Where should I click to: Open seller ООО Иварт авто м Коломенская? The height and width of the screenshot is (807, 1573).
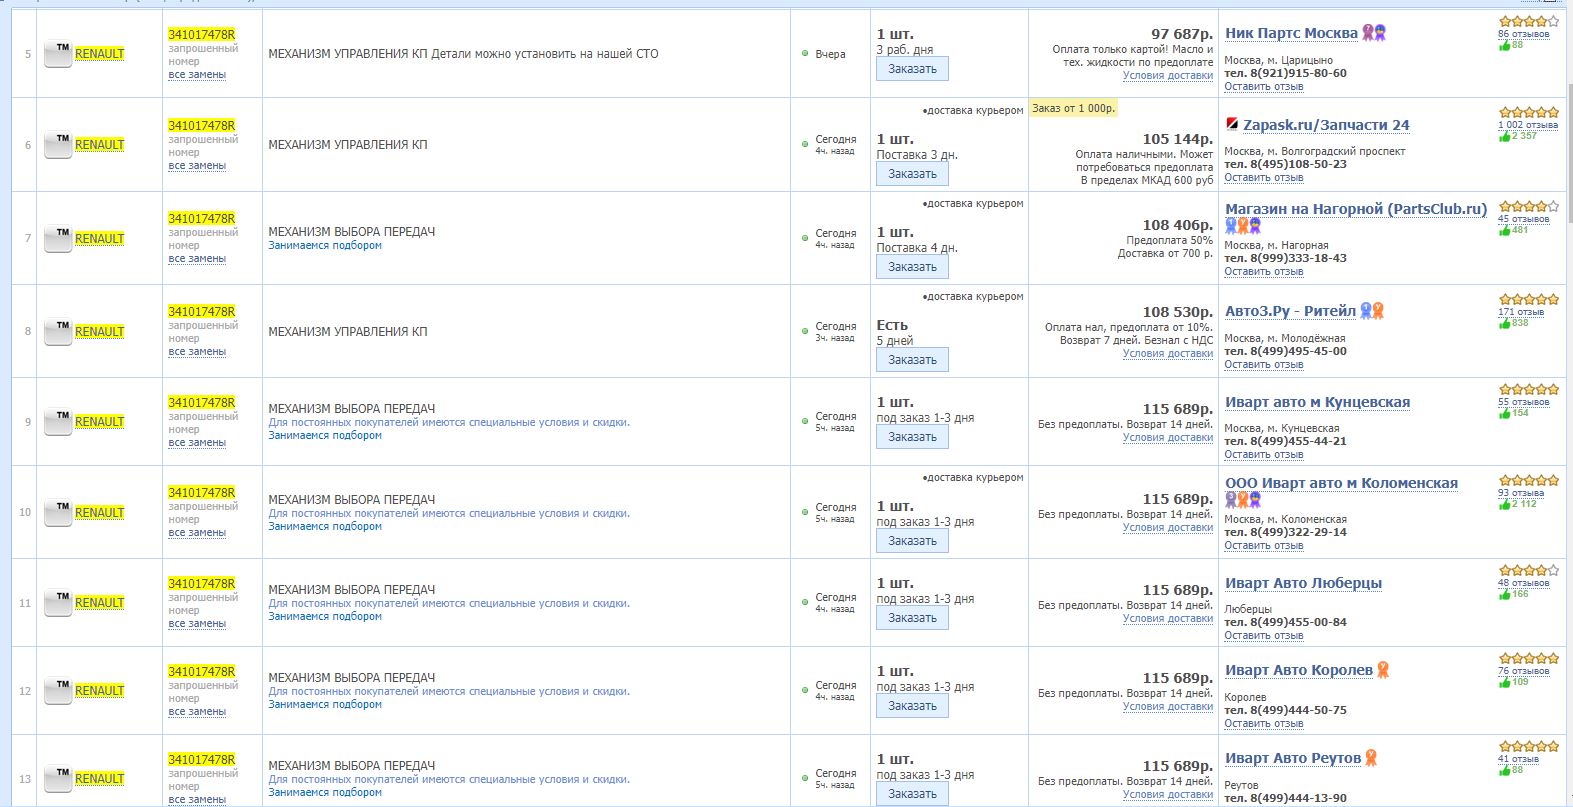[x=1341, y=483]
